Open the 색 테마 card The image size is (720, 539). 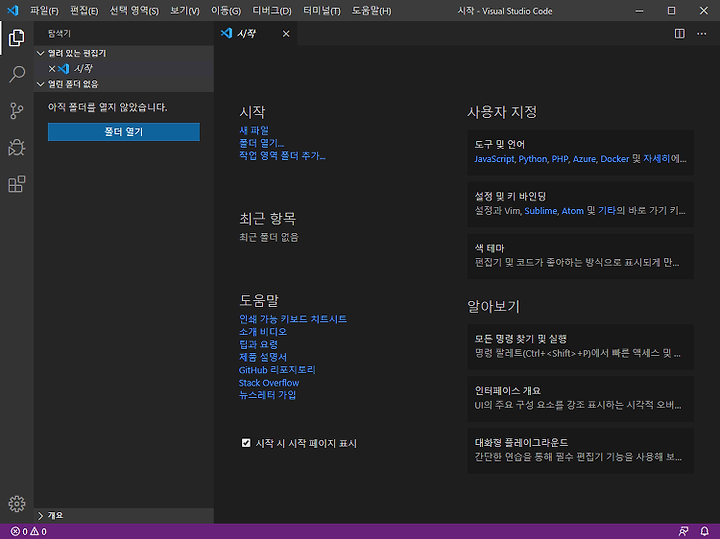[580, 256]
